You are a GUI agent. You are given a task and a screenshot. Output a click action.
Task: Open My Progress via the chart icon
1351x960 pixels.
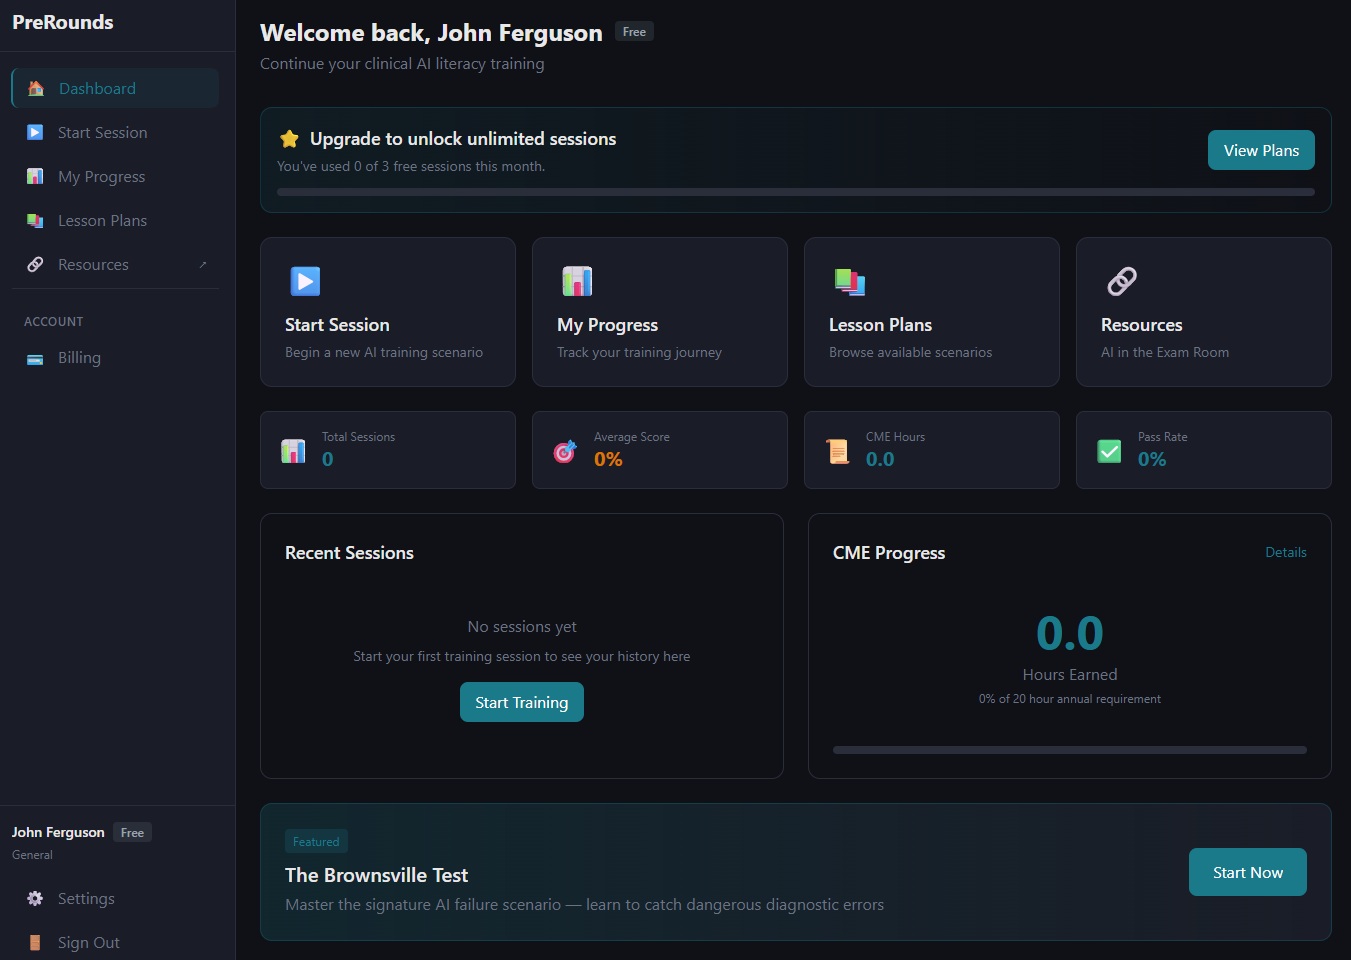pyautogui.click(x=34, y=176)
